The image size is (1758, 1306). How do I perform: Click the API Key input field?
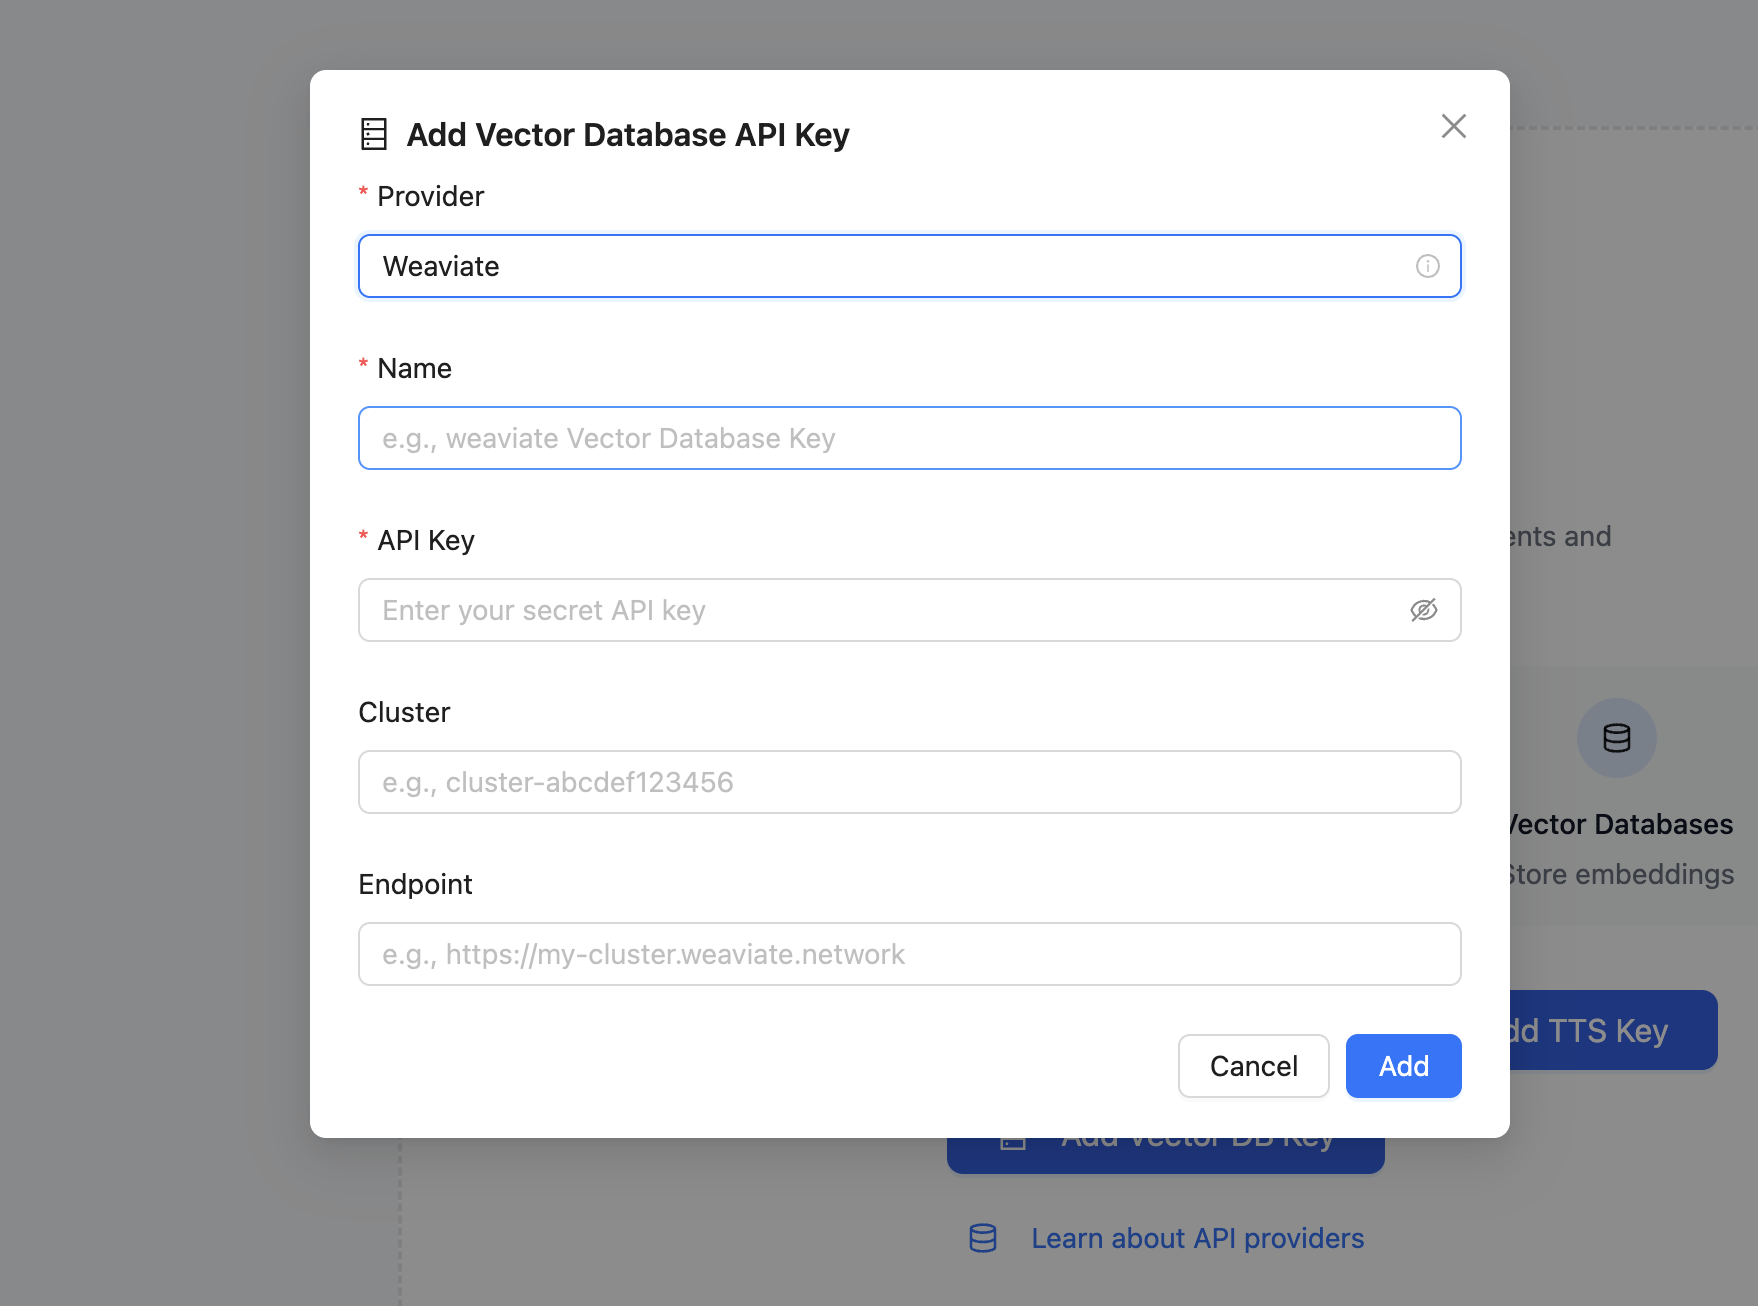(909, 610)
